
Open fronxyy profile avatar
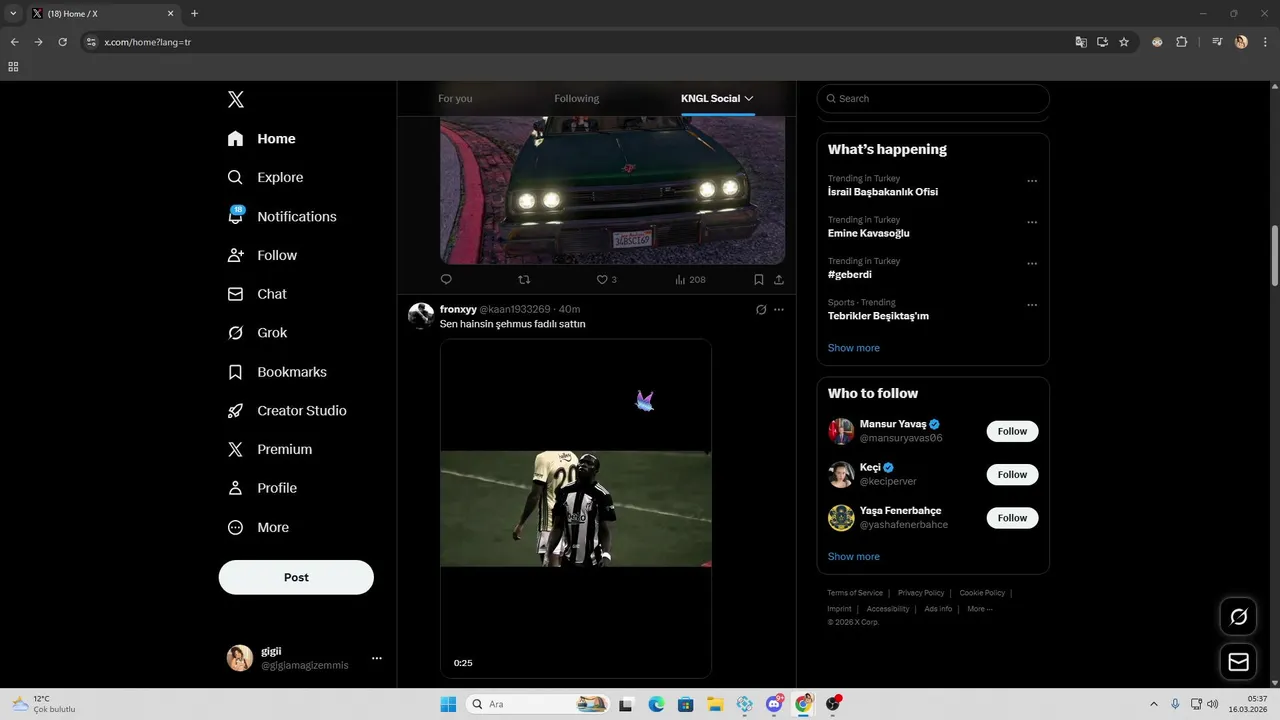[x=421, y=316]
